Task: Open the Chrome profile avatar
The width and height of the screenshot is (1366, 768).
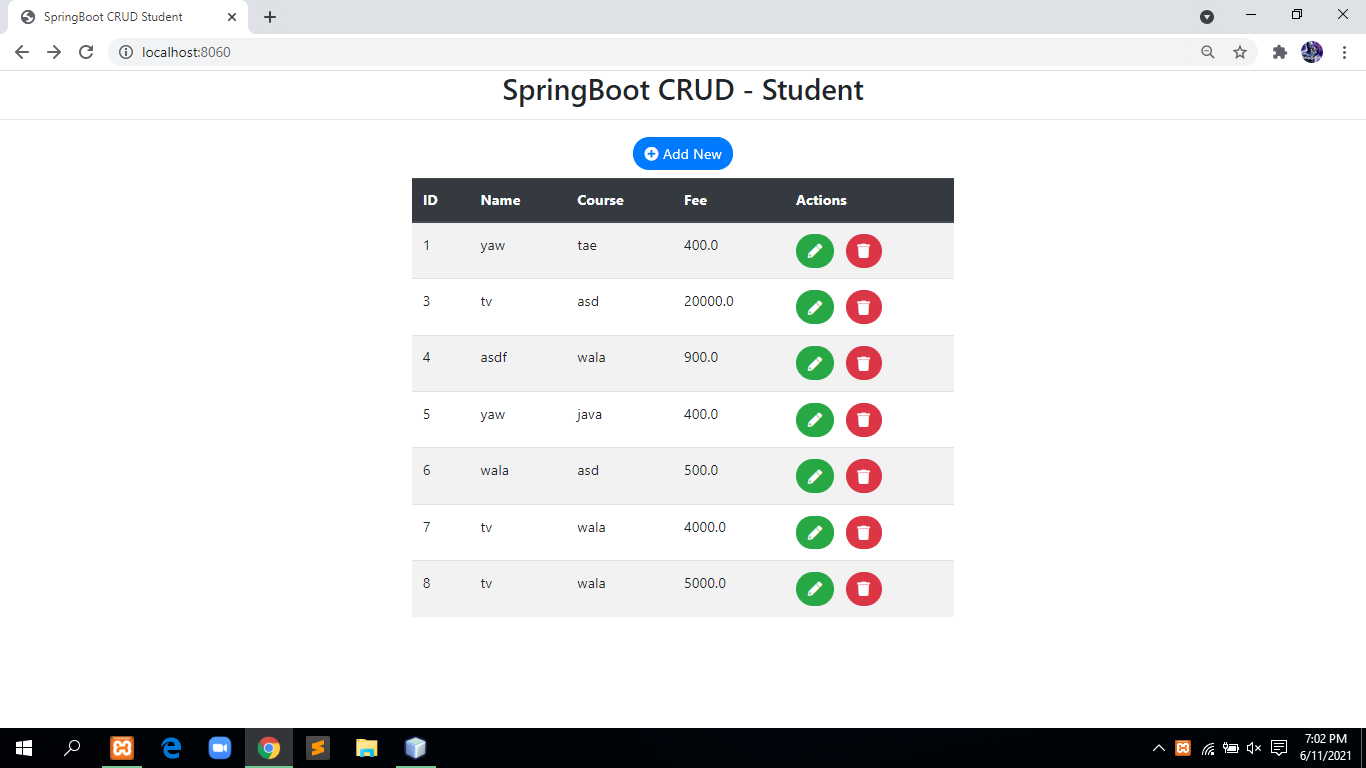Action: [x=1312, y=52]
